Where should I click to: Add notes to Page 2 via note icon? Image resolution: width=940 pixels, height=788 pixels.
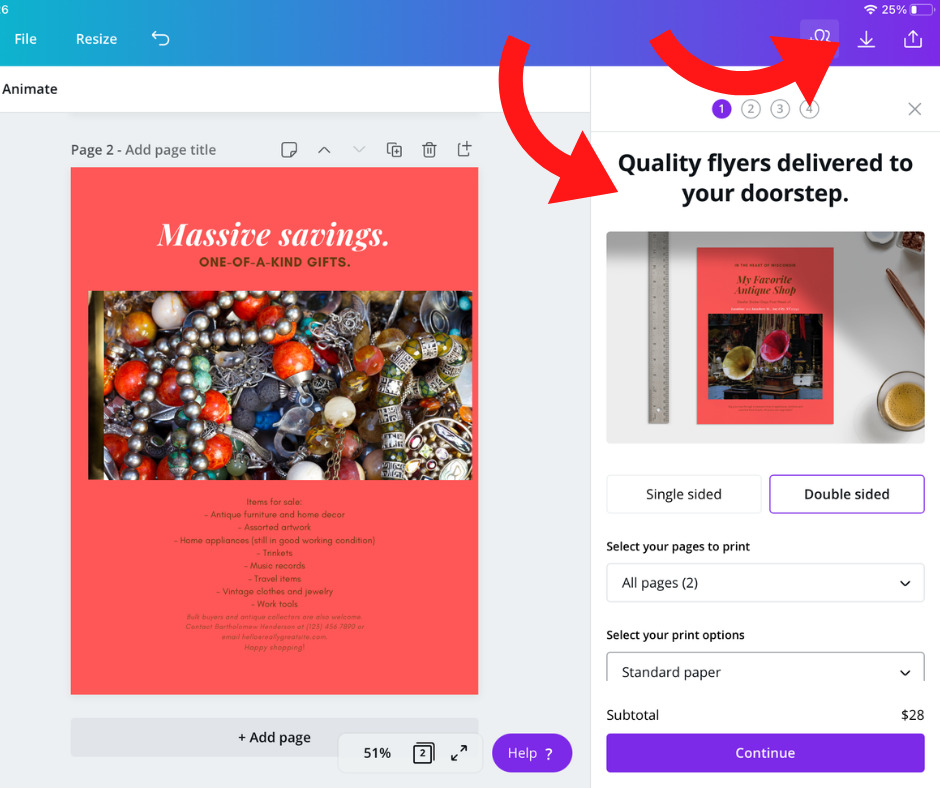(289, 149)
